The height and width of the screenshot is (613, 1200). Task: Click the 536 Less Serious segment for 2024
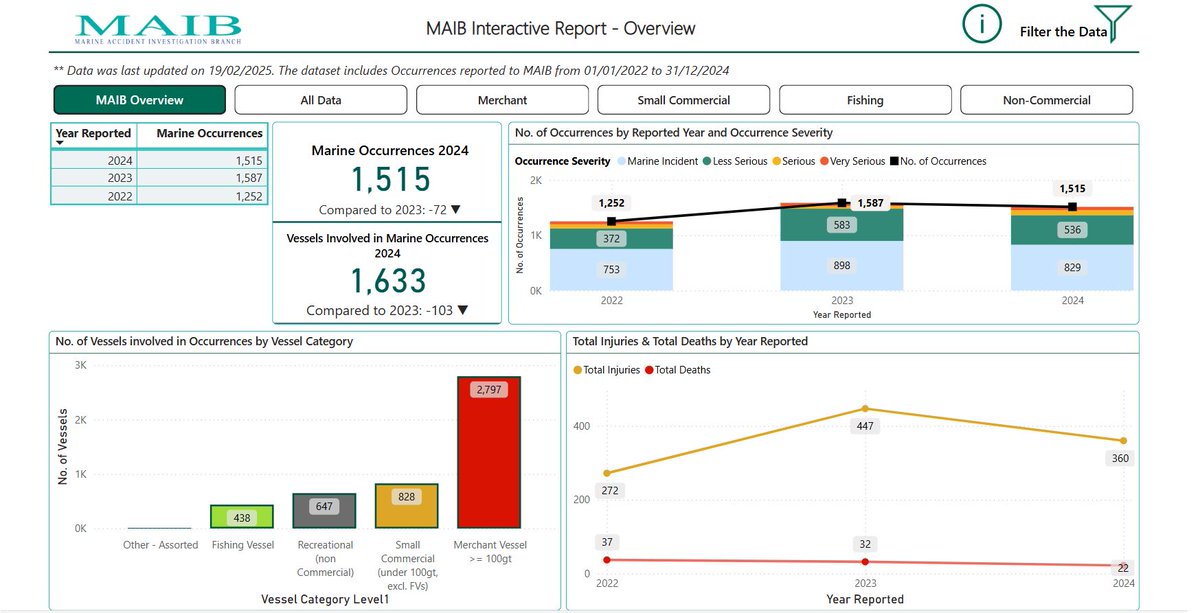tap(1072, 230)
